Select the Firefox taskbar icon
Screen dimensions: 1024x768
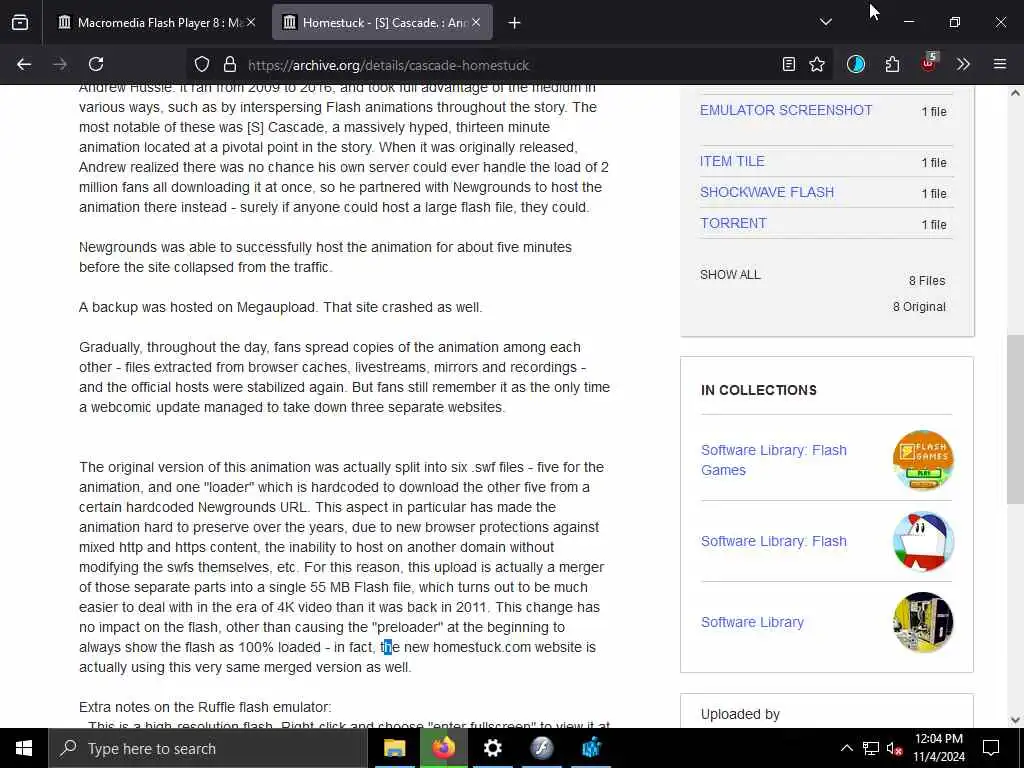(x=443, y=748)
